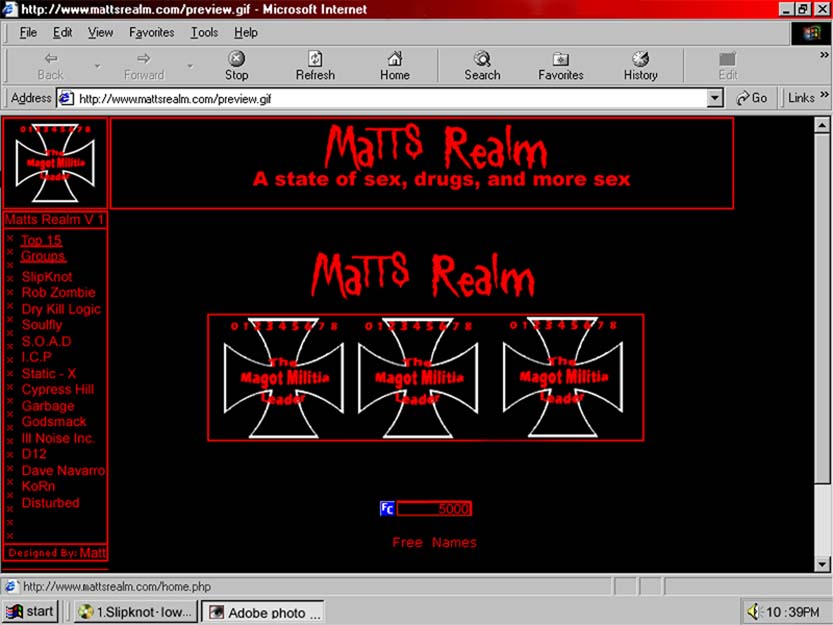Click the system tray clock

click(x=792, y=612)
